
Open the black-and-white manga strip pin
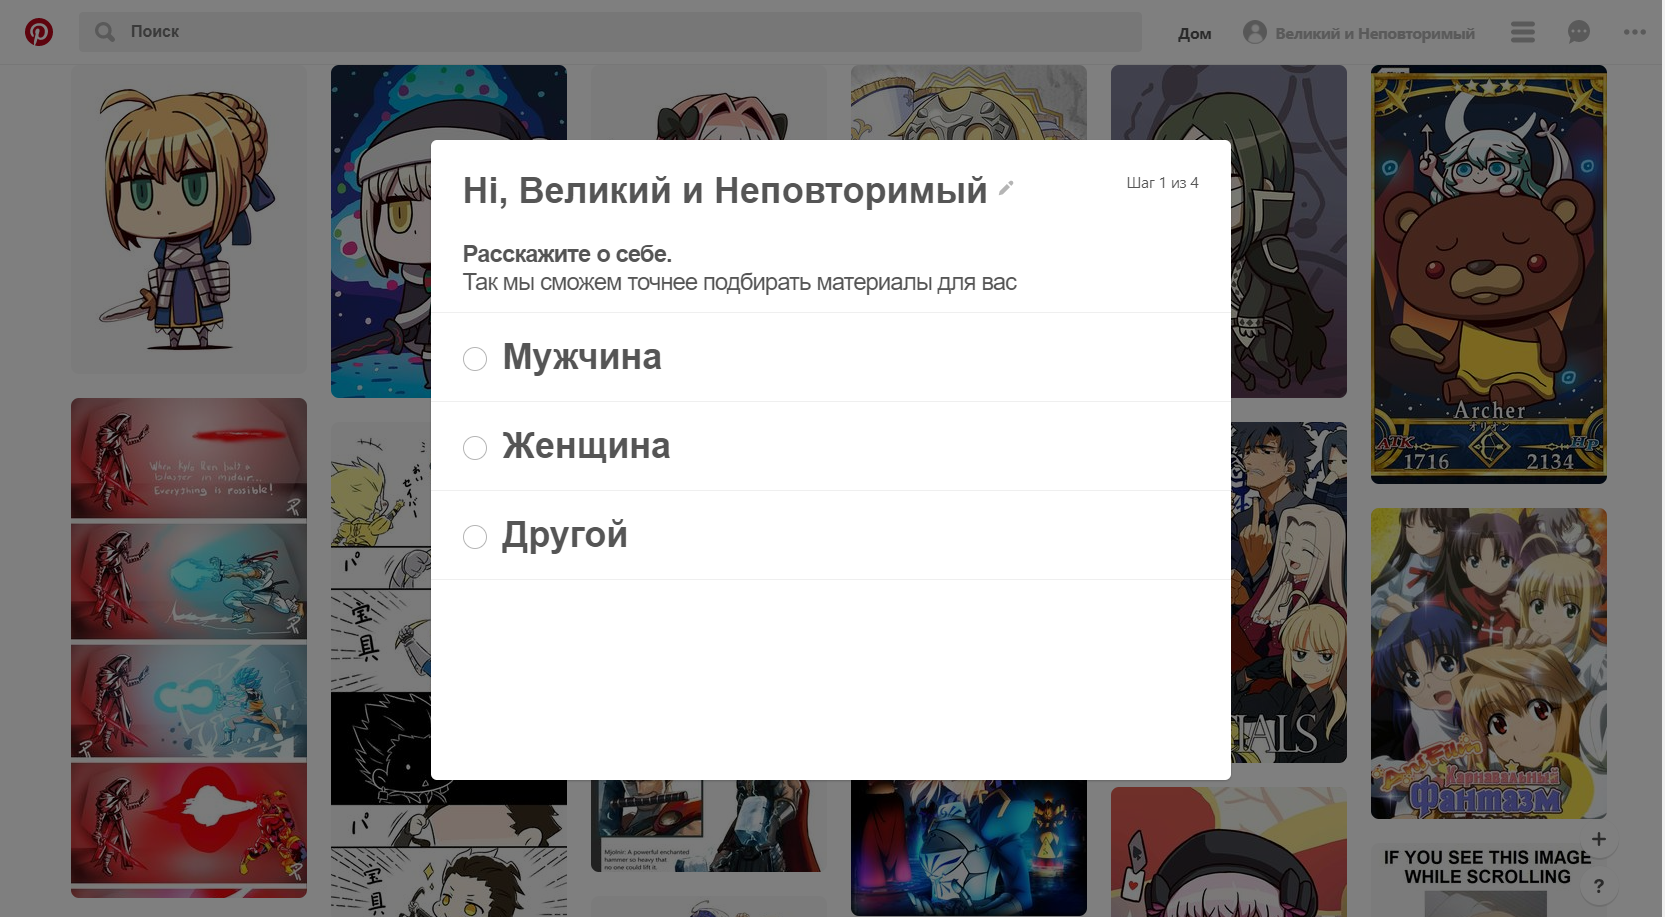(381, 669)
